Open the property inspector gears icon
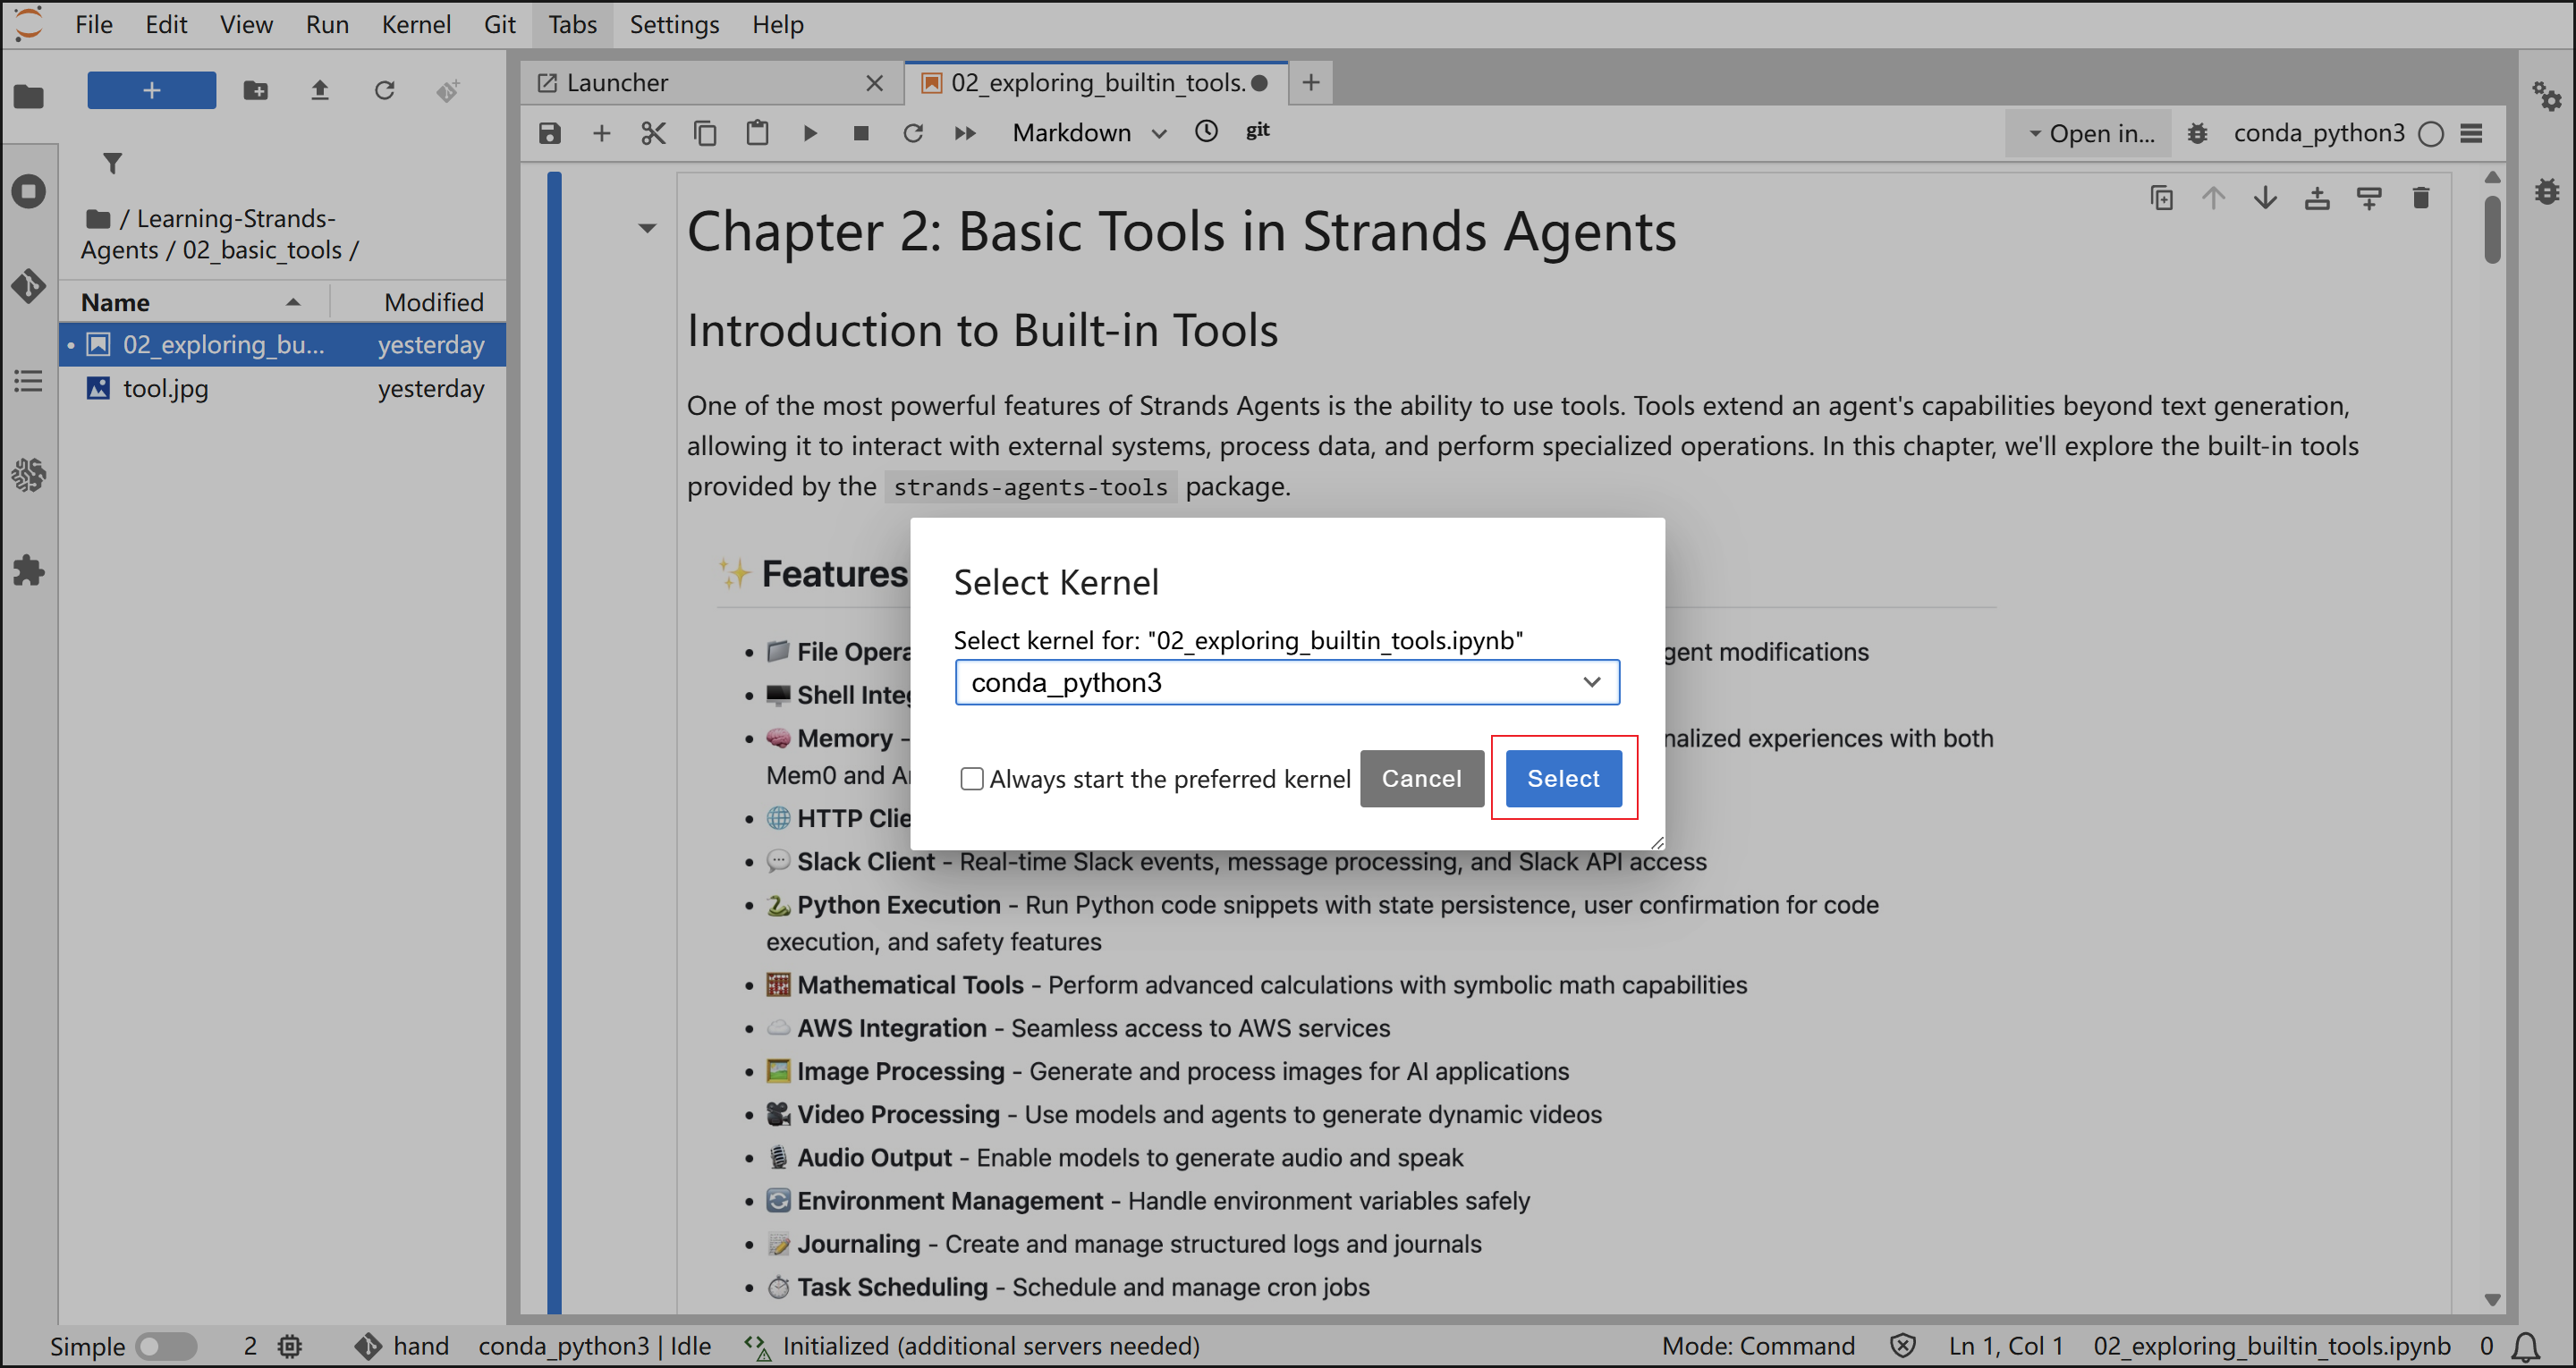Viewport: 2576px width, 1368px height. [x=2546, y=96]
